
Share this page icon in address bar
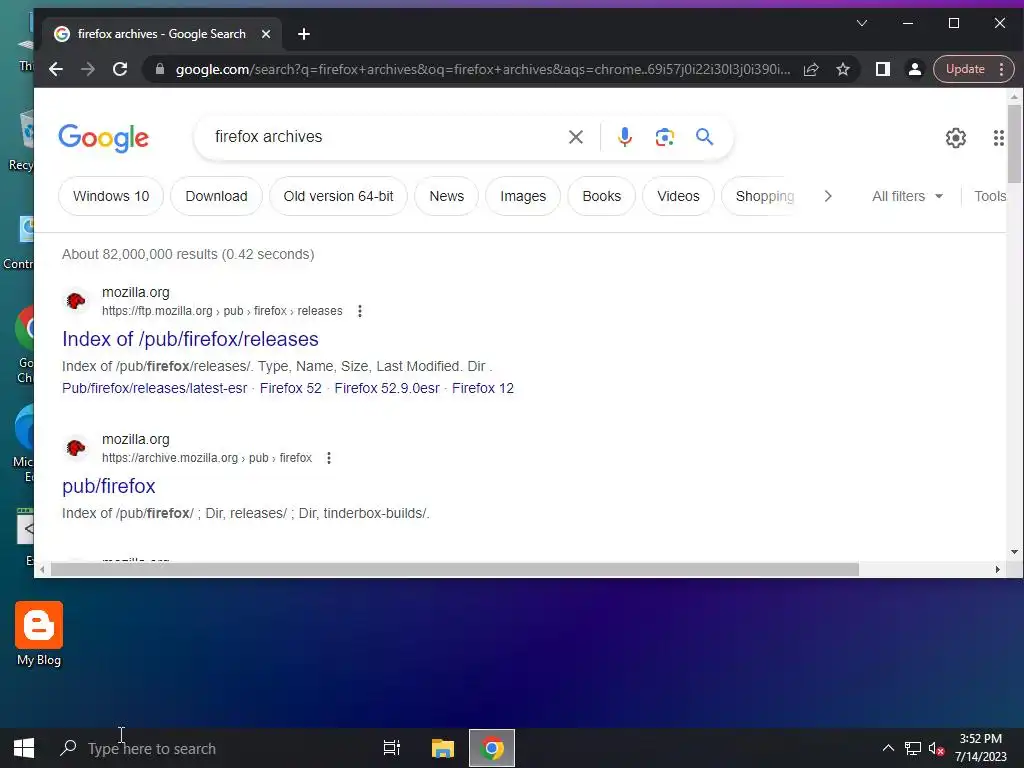click(811, 69)
